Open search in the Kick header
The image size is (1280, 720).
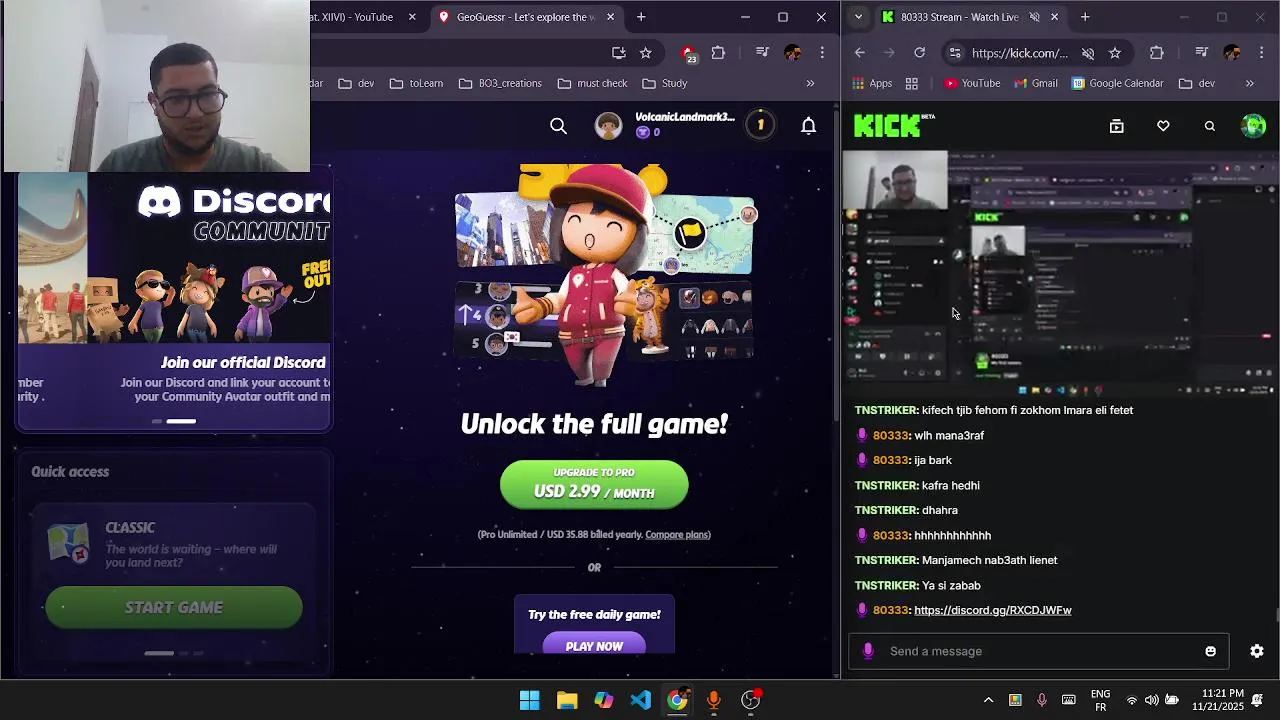tap(1210, 126)
